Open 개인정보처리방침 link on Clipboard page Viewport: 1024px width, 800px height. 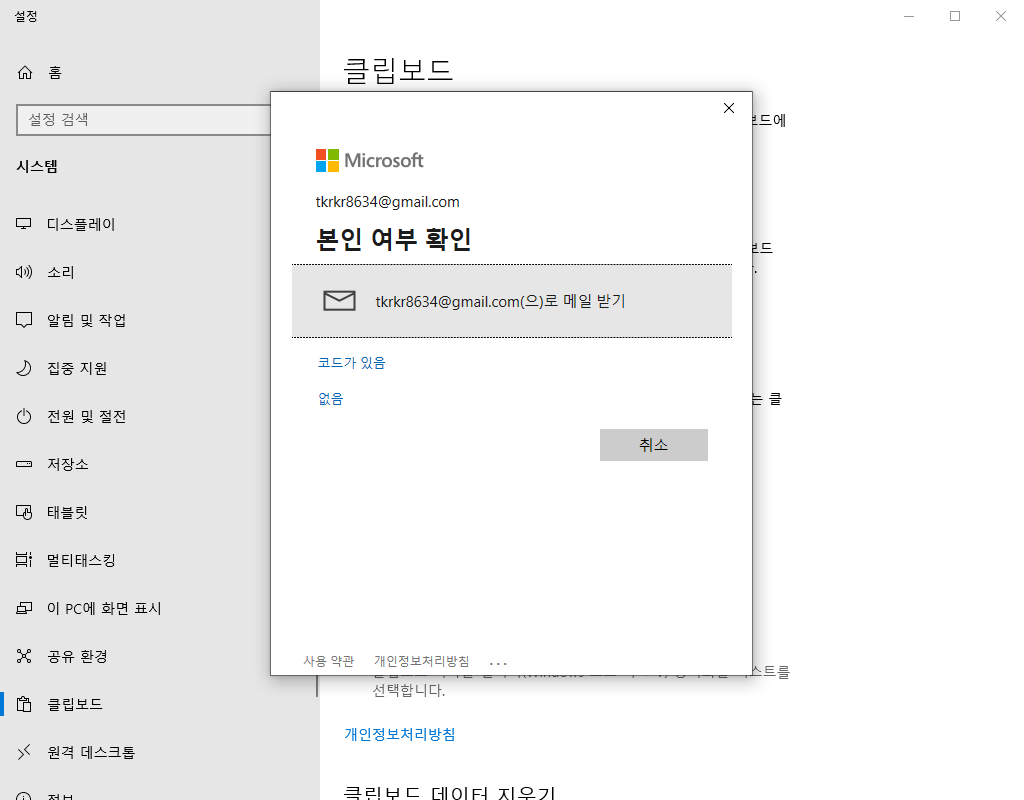(400, 734)
